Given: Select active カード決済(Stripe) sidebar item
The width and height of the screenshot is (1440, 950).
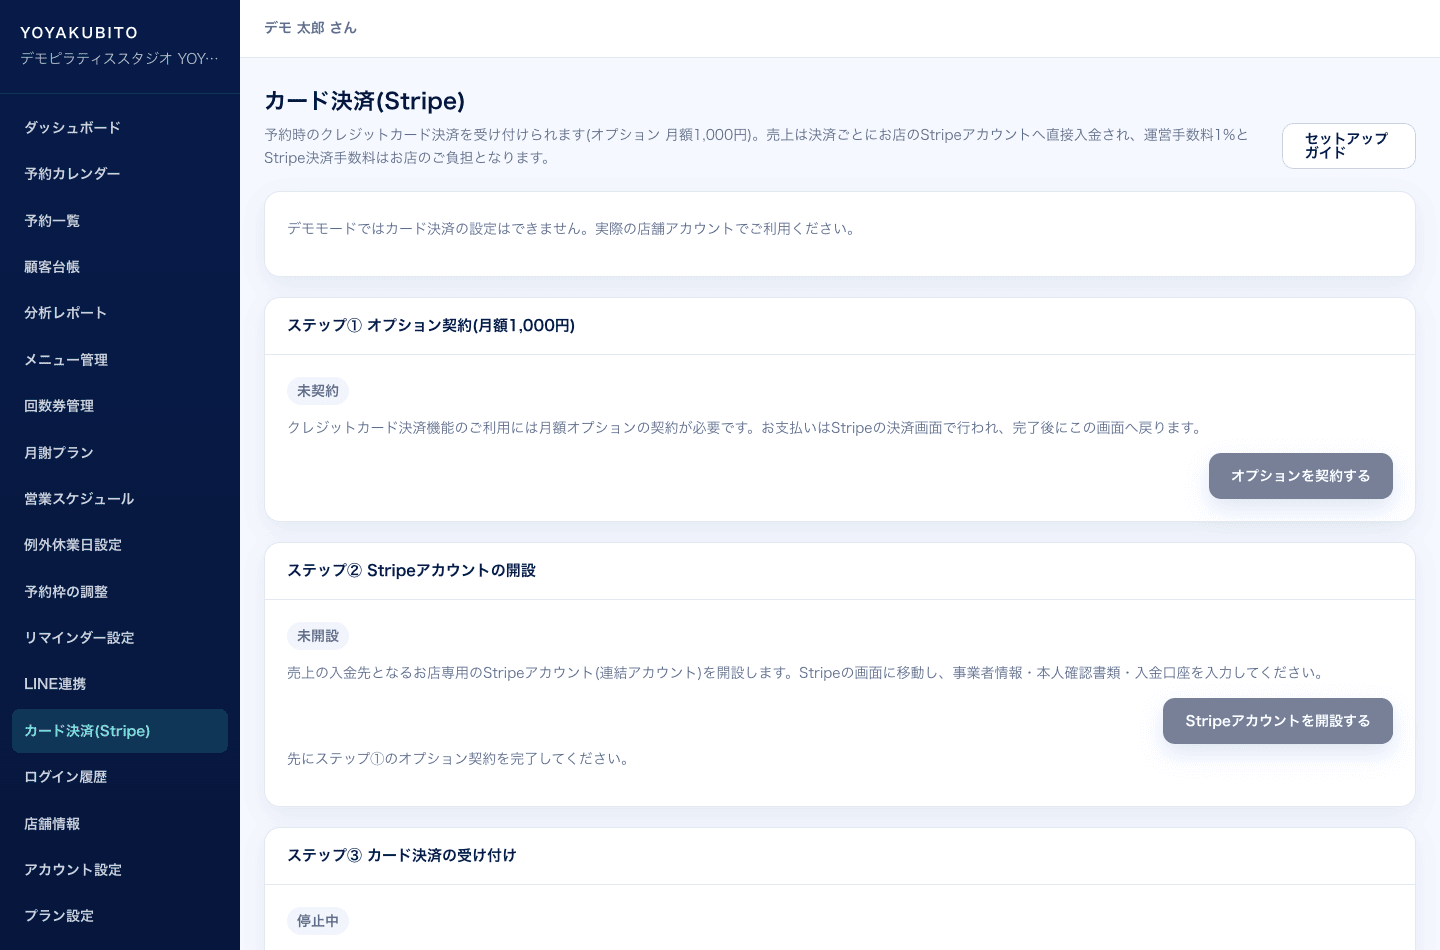Looking at the screenshot, I should coord(120,731).
